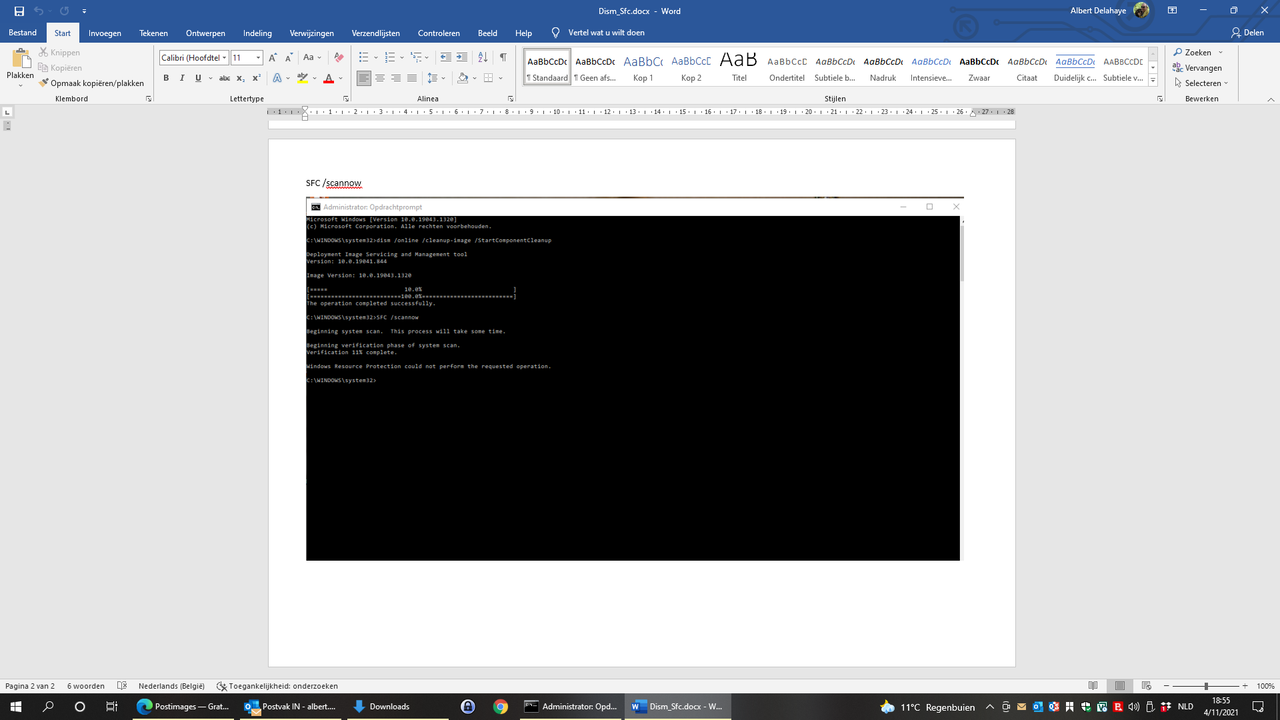Viewport: 1280px width, 720px height.
Task: Justify the paragraph text
Action: (413, 78)
